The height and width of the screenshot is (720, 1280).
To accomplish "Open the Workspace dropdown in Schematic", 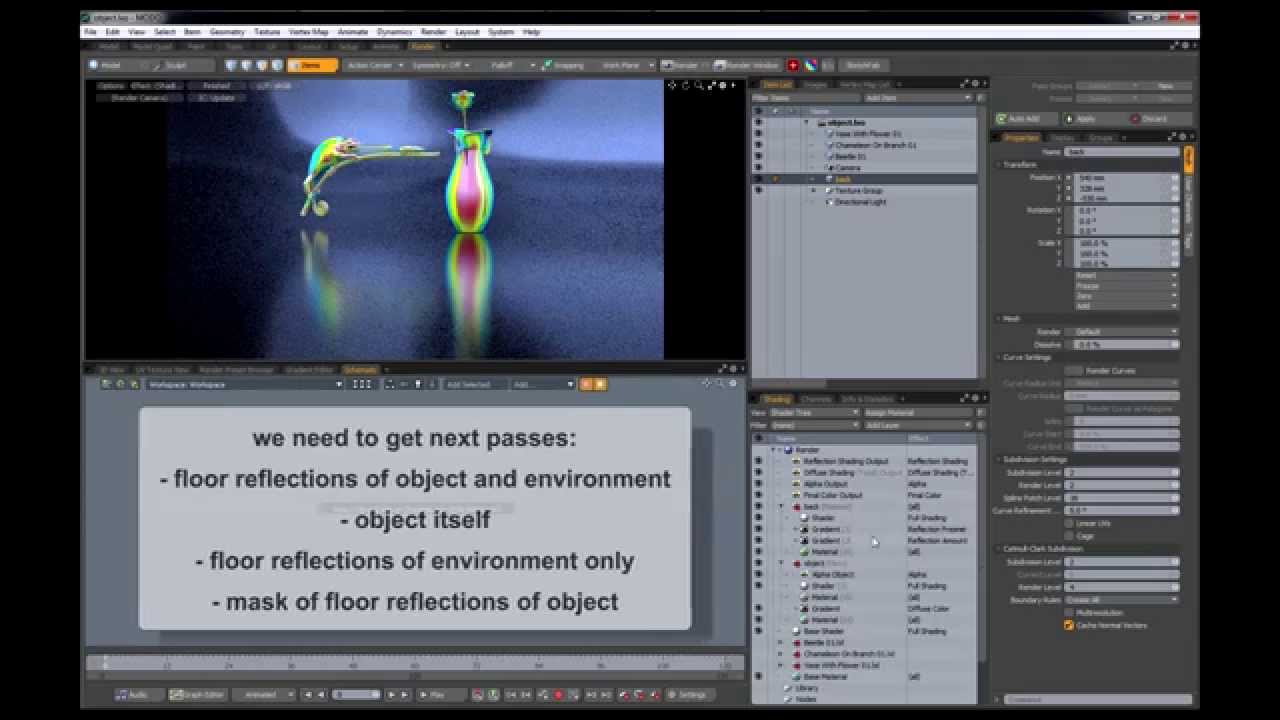I will click(x=244, y=384).
